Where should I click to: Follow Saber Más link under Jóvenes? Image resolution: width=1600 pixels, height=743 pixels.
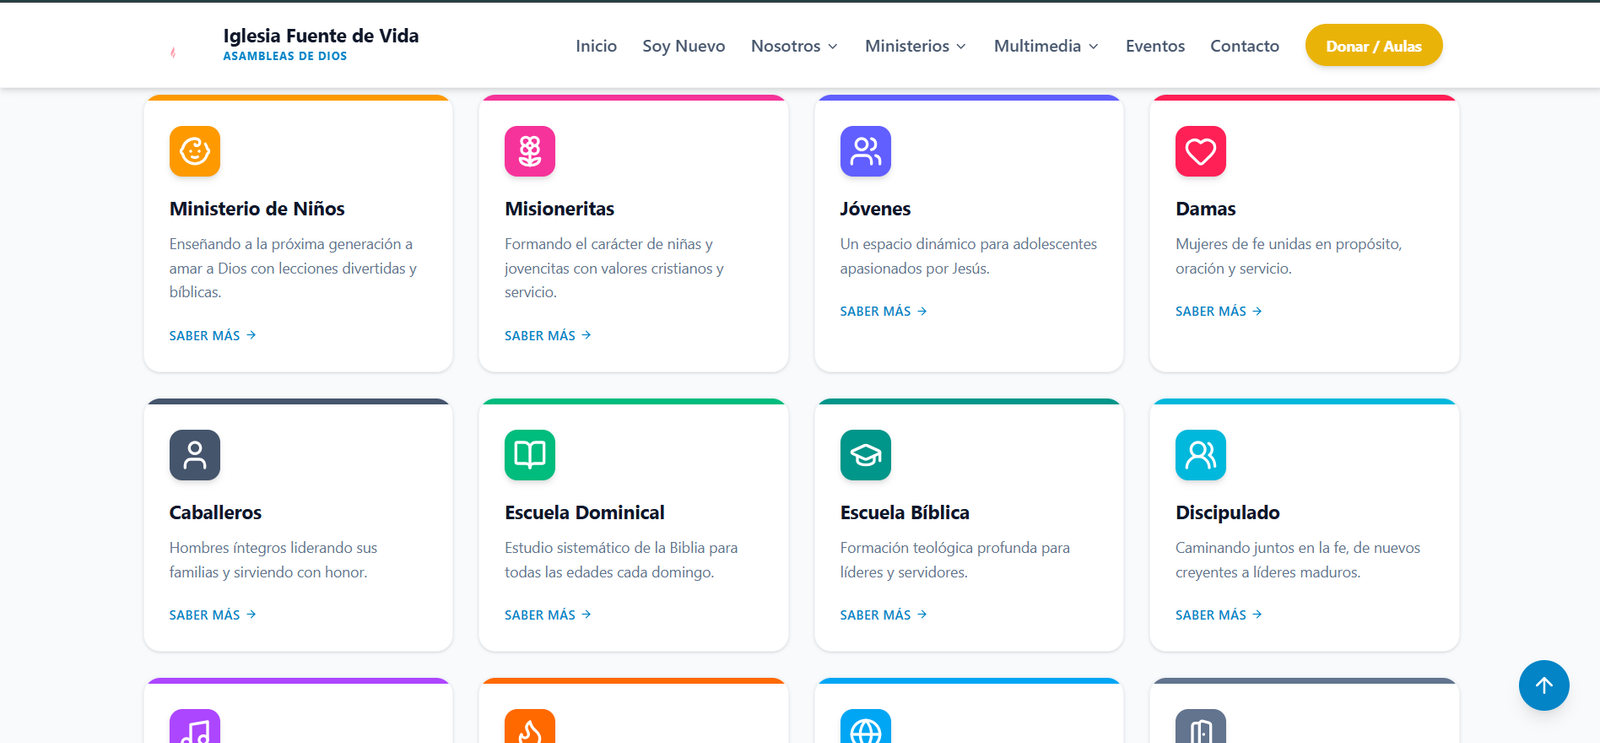[884, 311]
